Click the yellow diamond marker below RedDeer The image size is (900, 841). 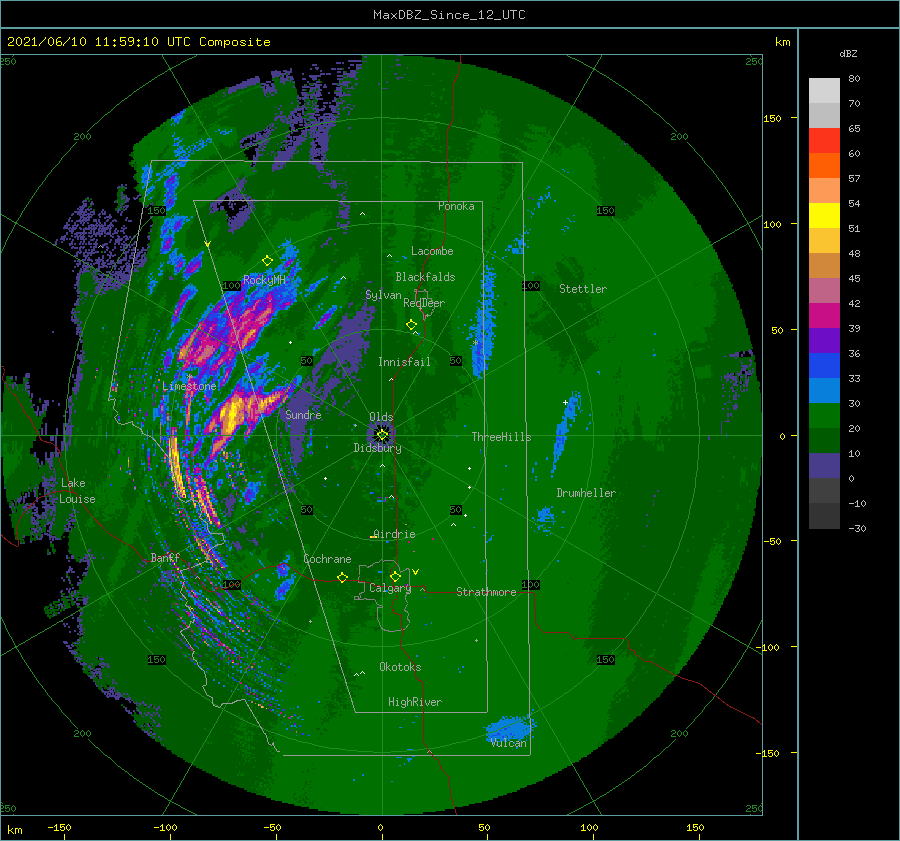coord(411,325)
